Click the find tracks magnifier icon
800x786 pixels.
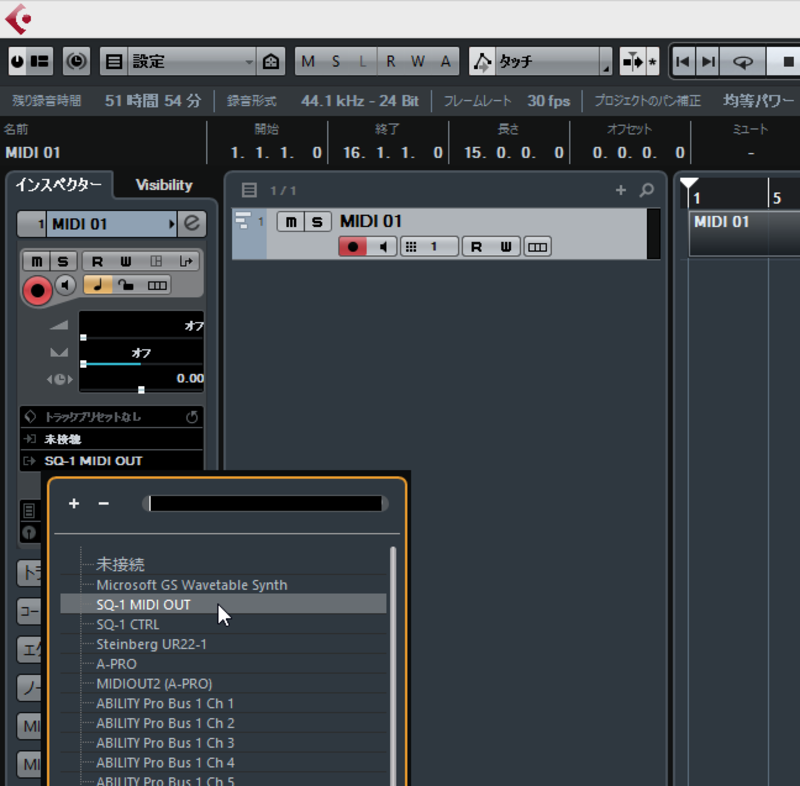pos(647,190)
